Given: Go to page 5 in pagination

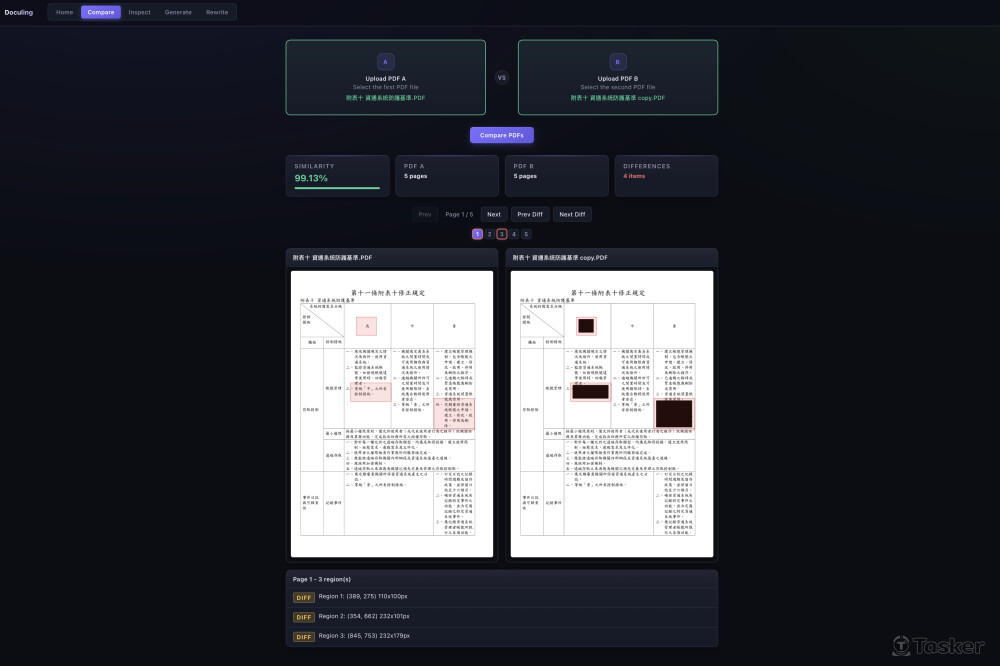Looking at the screenshot, I should pos(526,234).
